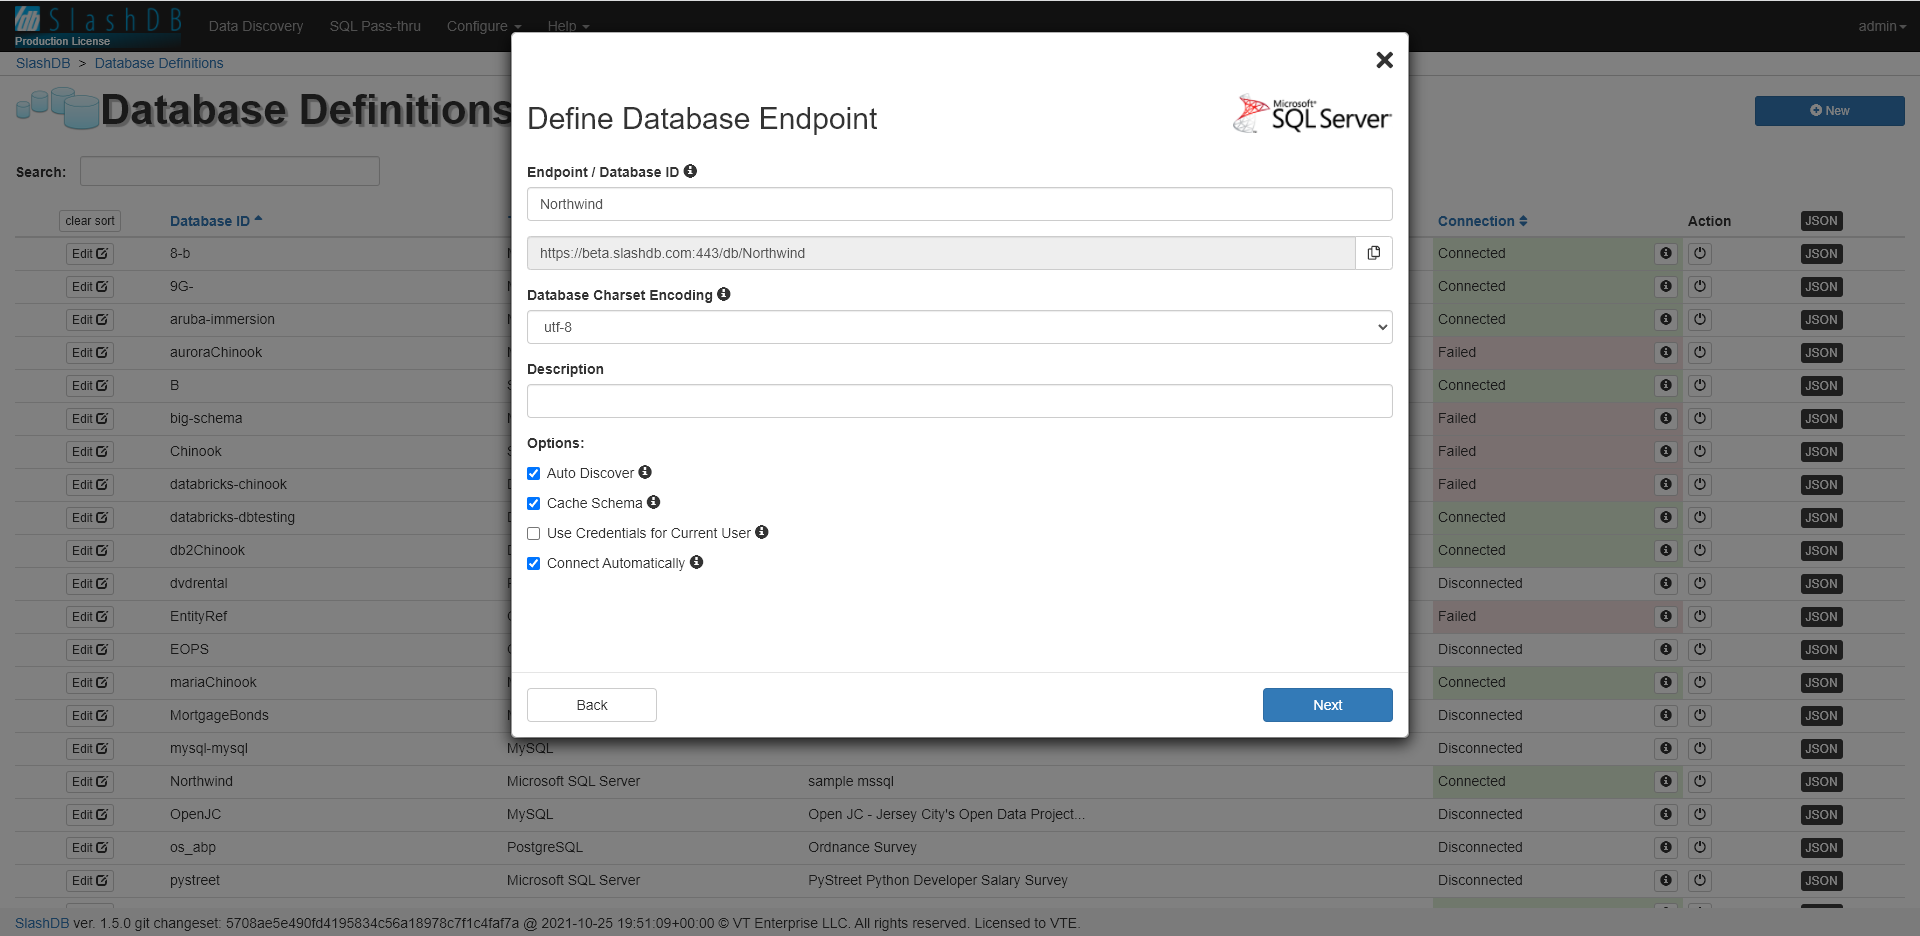The height and width of the screenshot is (936, 1920).
Task: Show connection info for EntityRef row
Action: coord(1666,616)
